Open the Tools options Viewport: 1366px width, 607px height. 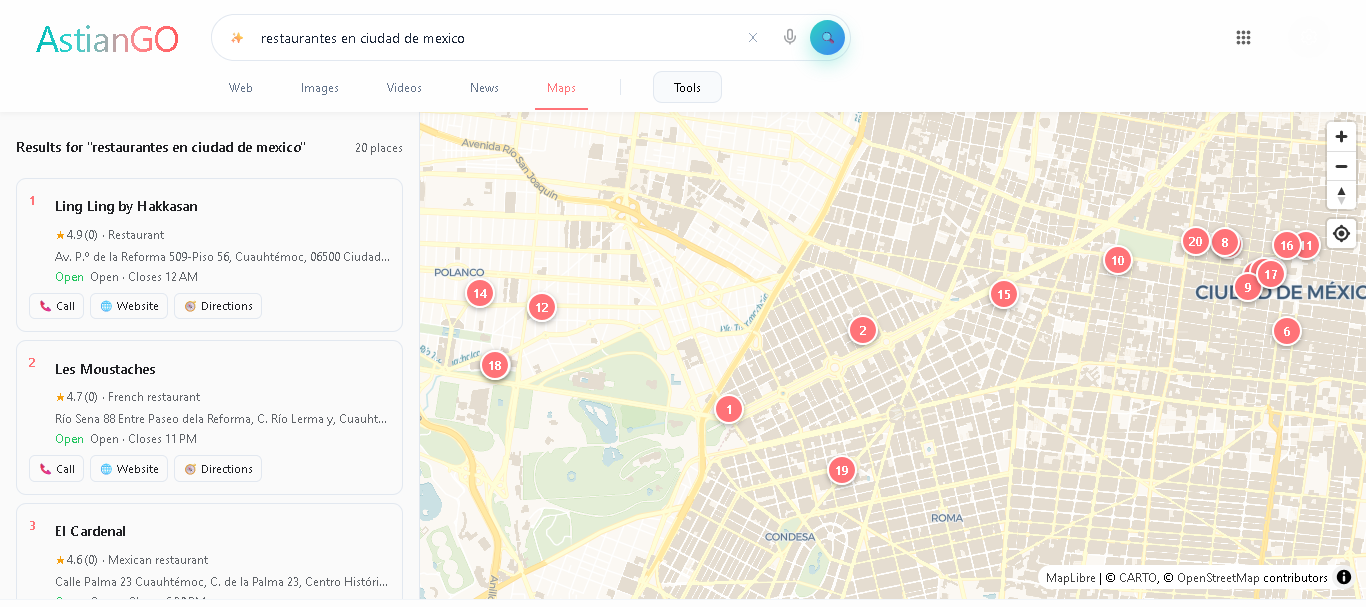tap(687, 87)
